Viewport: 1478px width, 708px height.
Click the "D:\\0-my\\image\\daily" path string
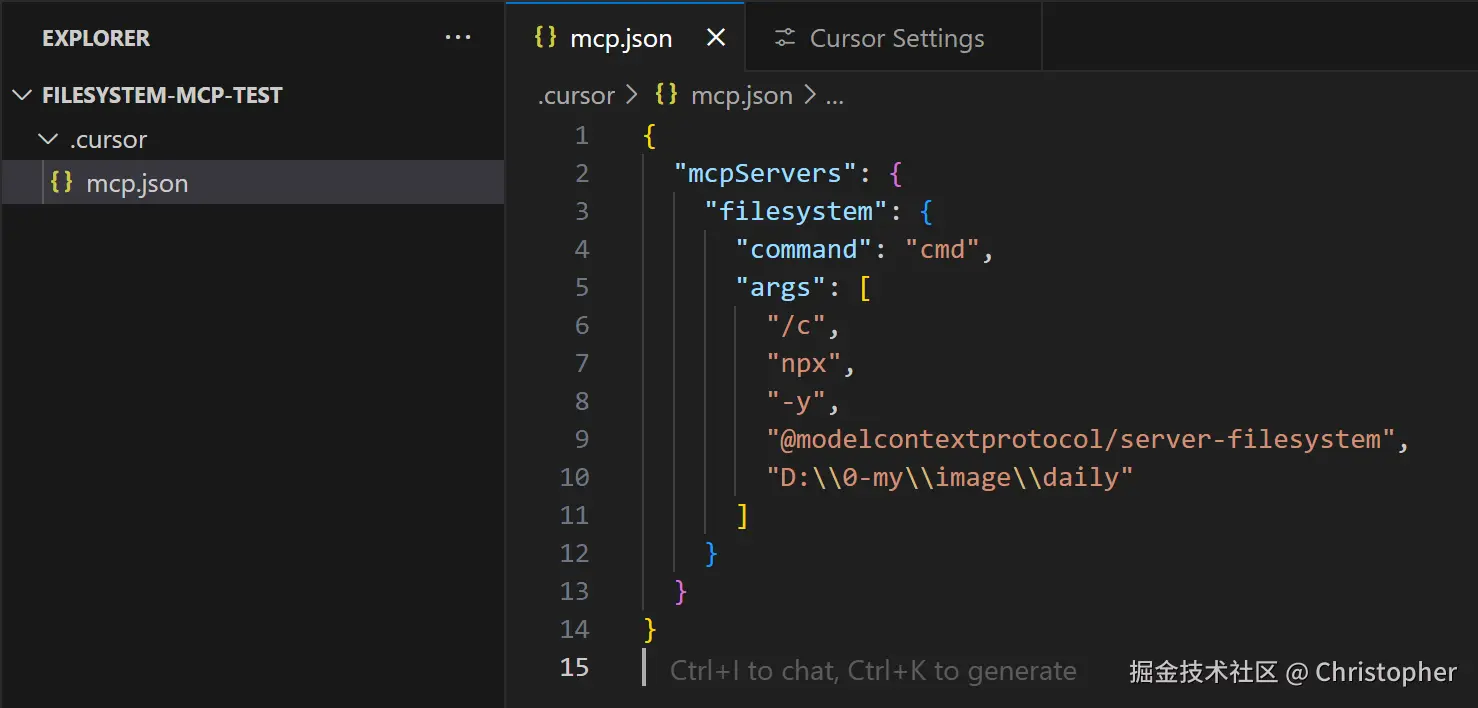pos(950,477)
